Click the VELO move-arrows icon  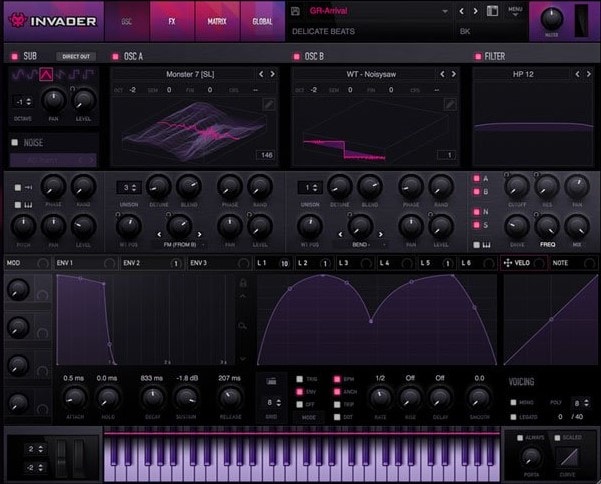(x=509, y=262)
